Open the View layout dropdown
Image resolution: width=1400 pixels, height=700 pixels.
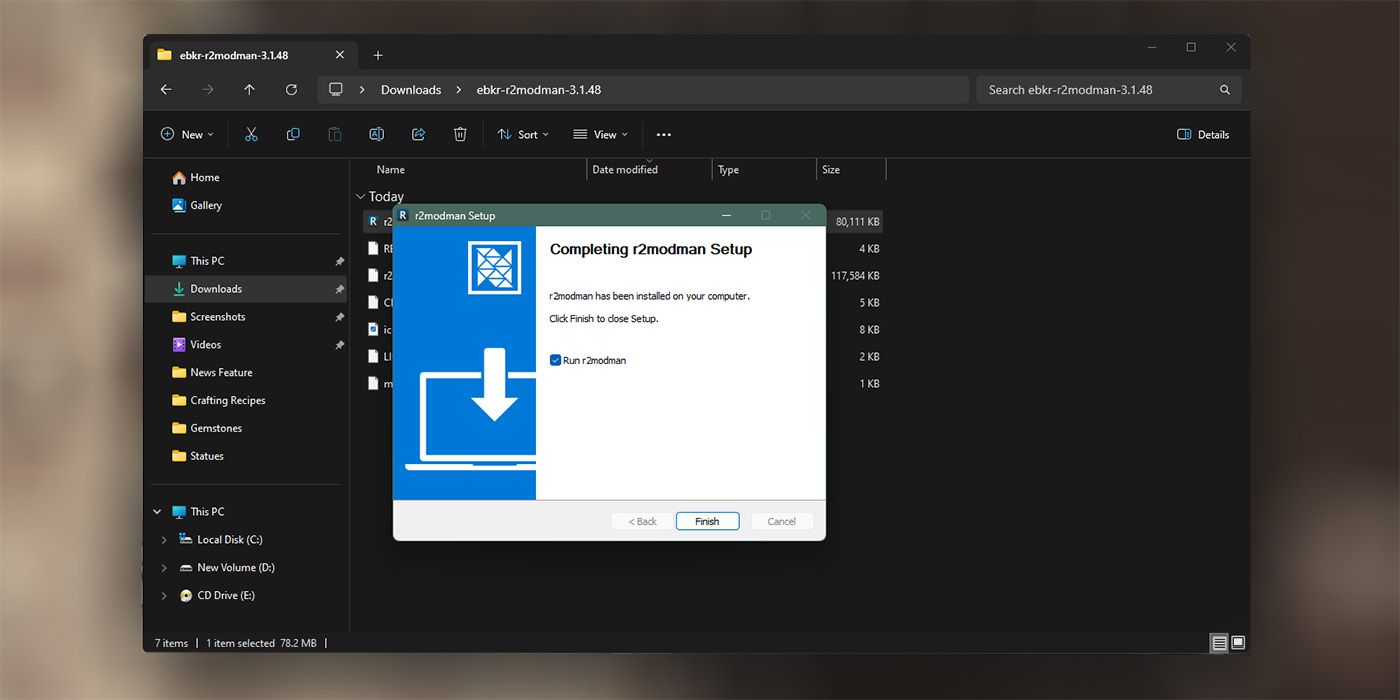(x=600, y=134)
